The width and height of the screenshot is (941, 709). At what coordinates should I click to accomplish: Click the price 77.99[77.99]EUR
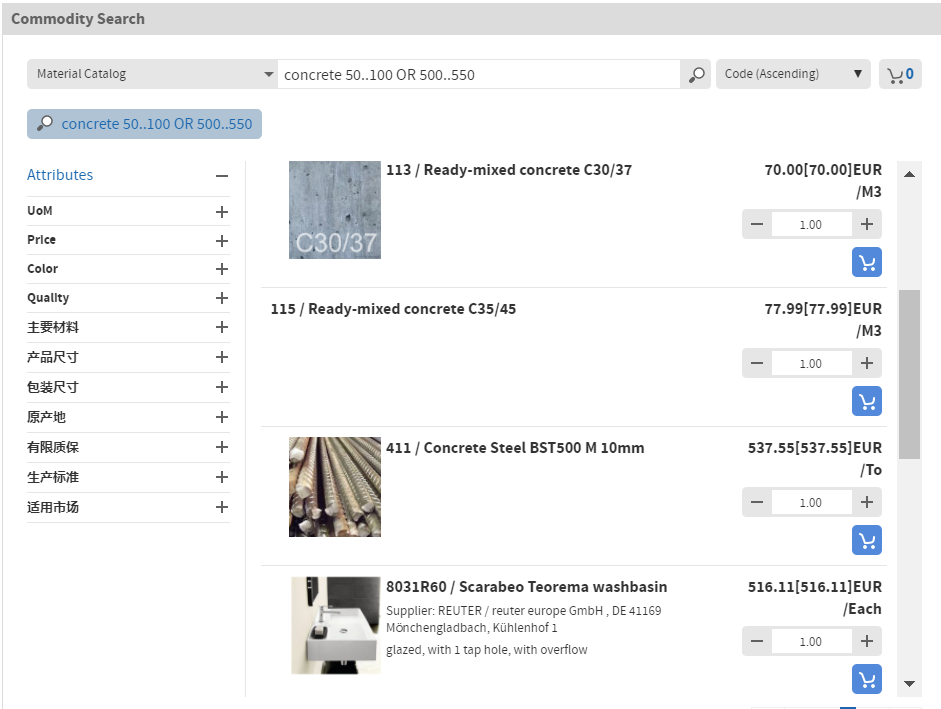[x=823, y=309]
